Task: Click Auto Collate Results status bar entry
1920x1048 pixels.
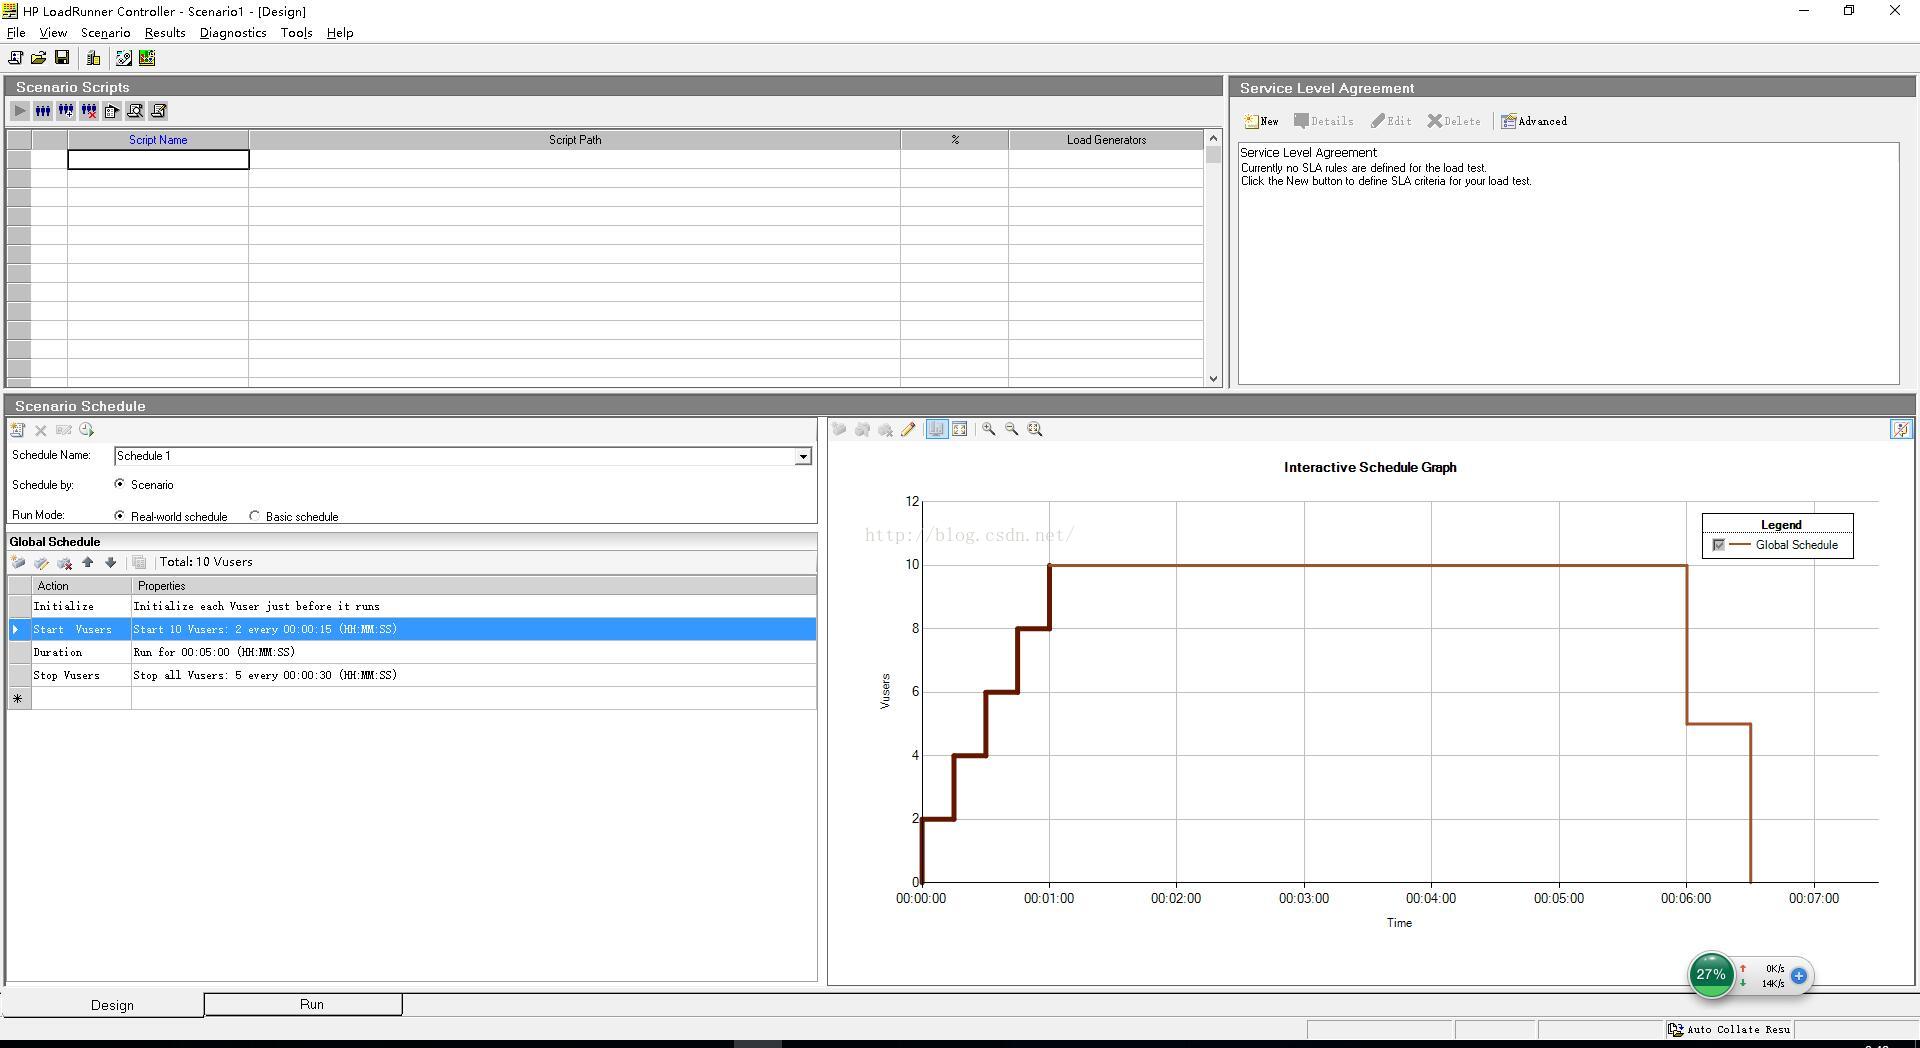Action: [1730, 1029]
